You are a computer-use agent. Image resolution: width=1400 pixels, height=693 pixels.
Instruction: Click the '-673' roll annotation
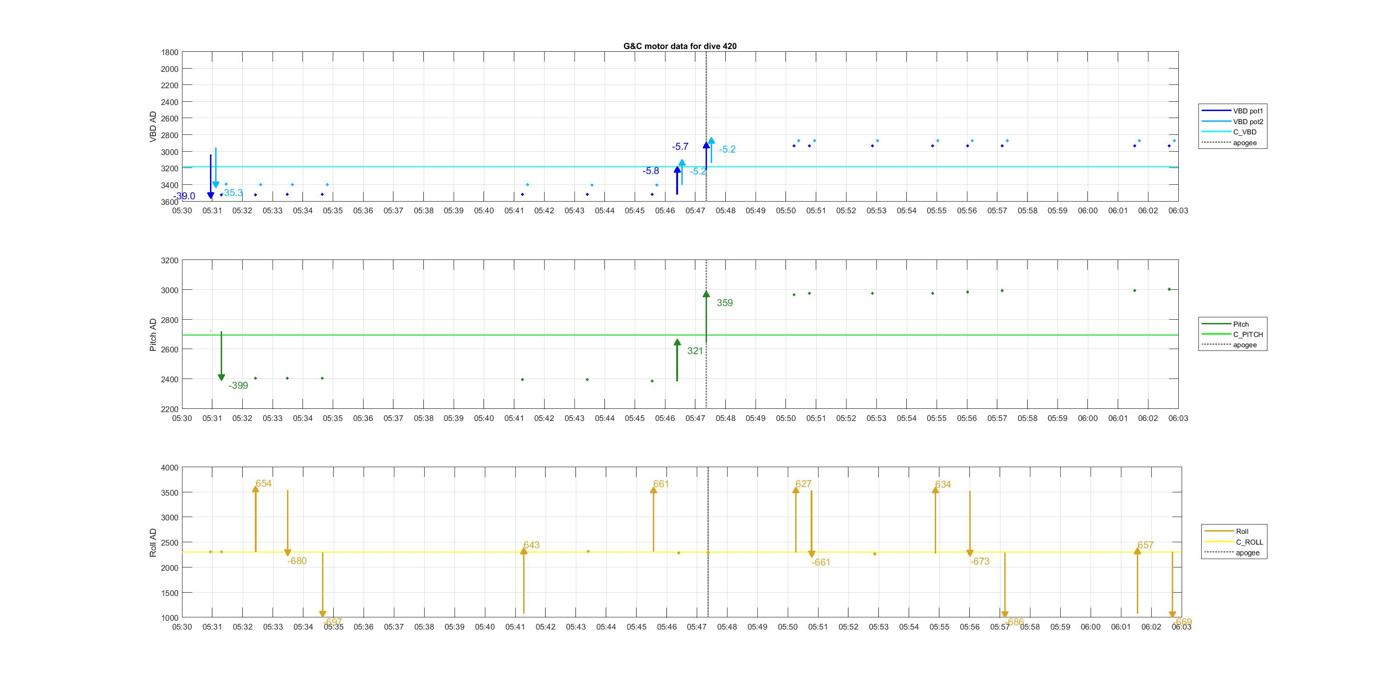pos(980,561)
